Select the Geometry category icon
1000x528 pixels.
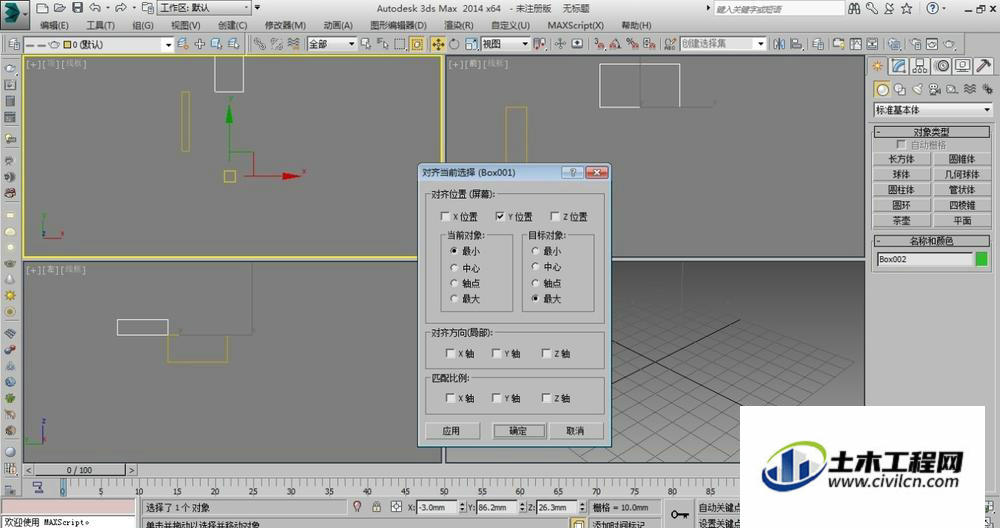pos(882,89)
